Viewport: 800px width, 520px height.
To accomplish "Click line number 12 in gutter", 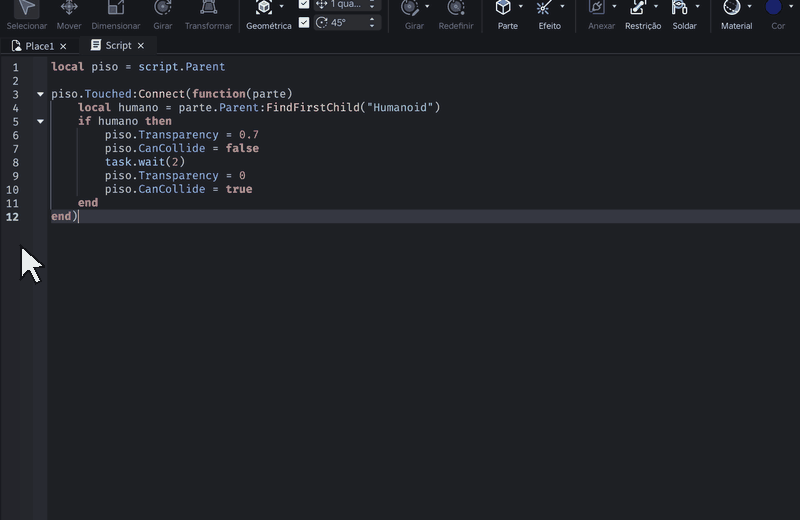I will [x=12, y=217].
